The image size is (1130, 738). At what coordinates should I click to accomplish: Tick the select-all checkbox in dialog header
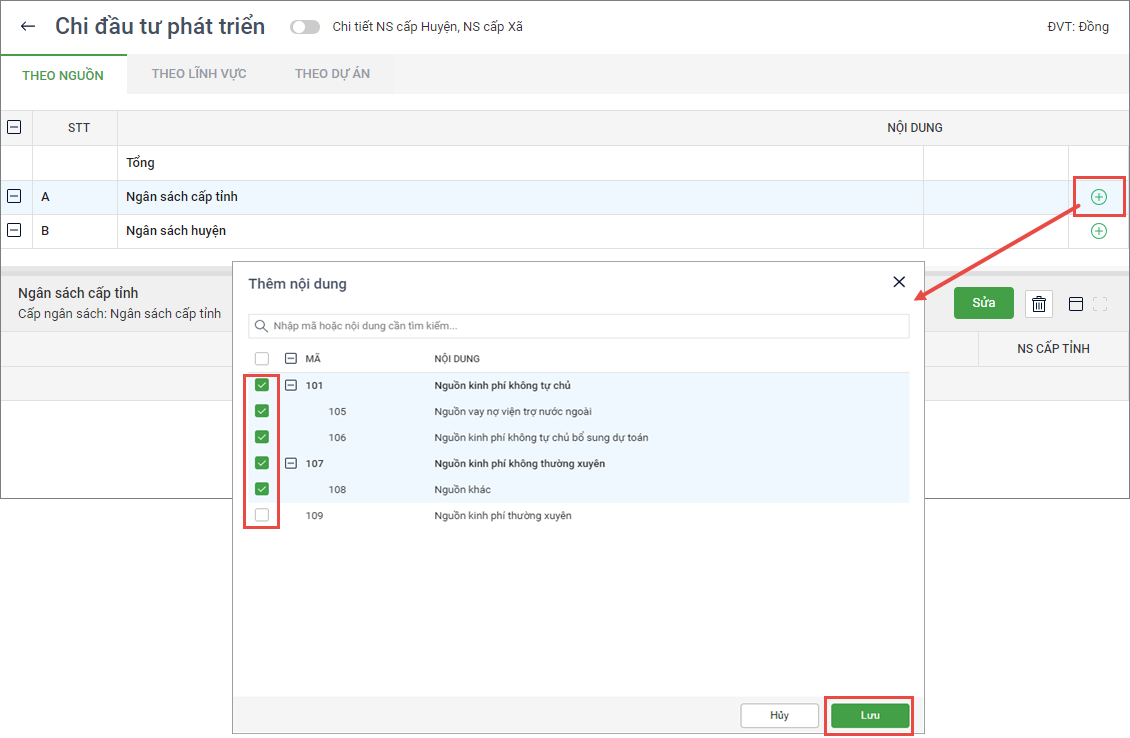262,359
